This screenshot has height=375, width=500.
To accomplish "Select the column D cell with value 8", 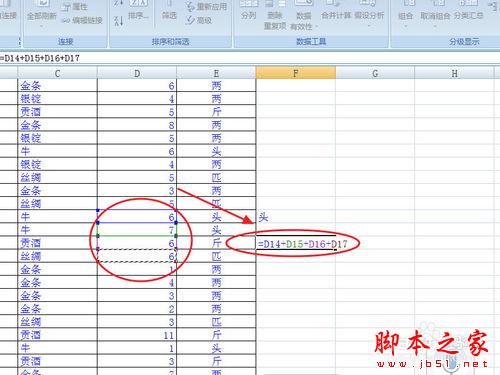I will (137, 125).
